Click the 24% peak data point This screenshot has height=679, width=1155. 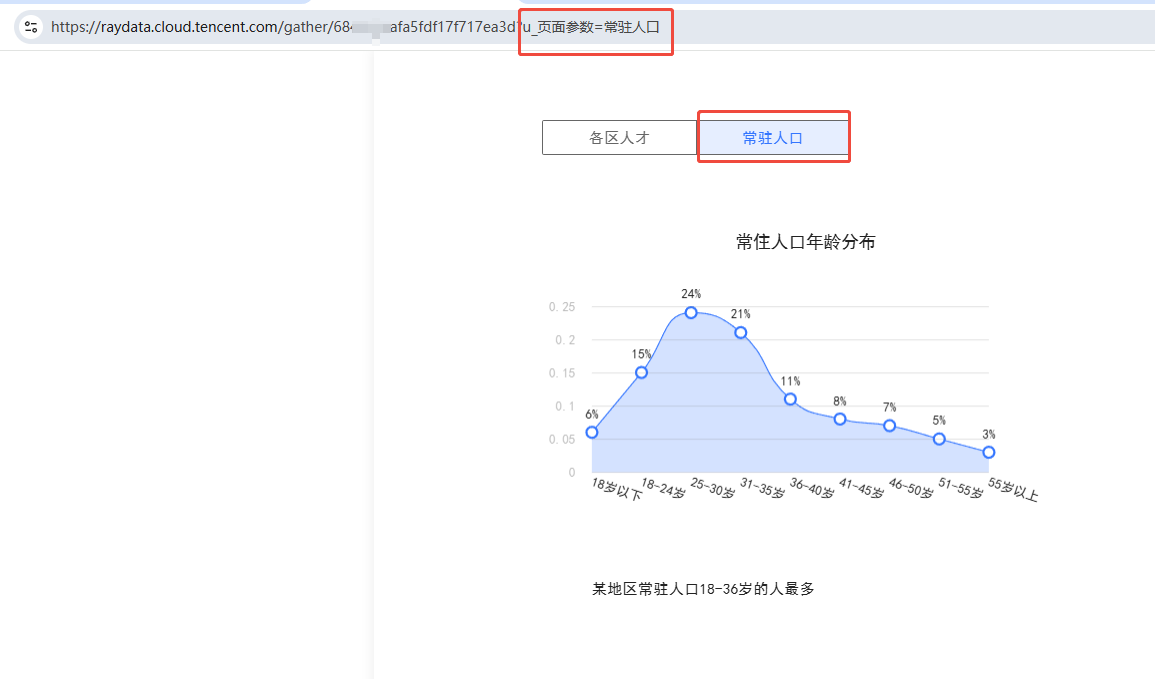691,313
